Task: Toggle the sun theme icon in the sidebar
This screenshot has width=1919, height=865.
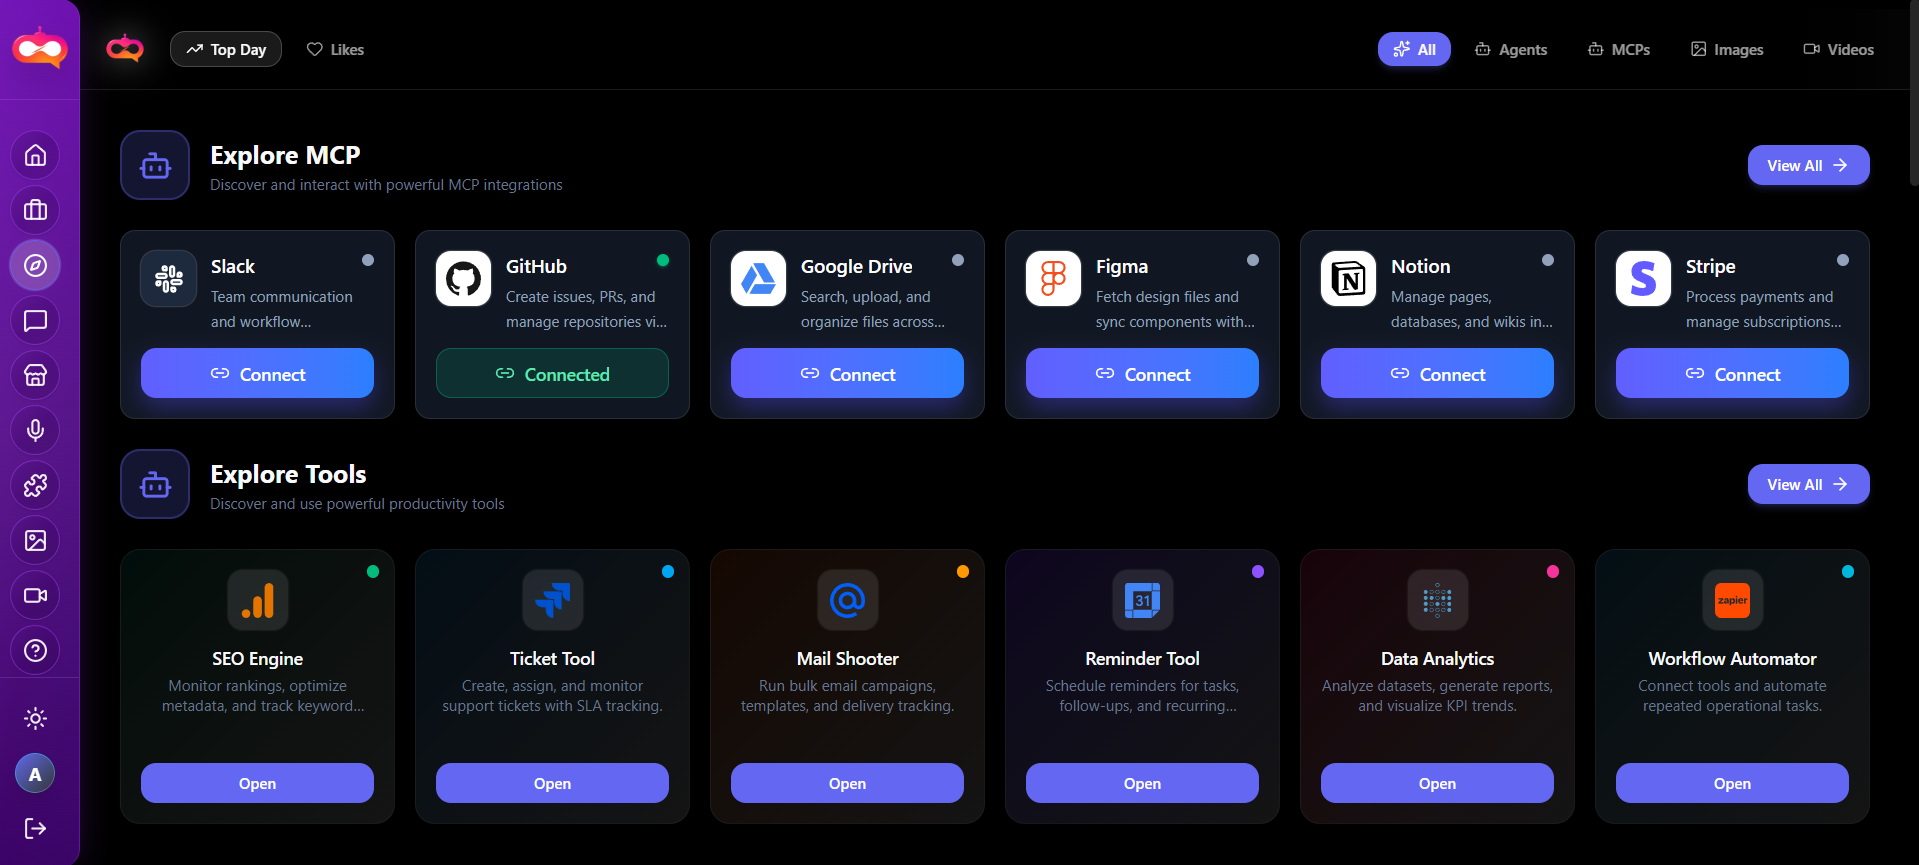Action: [x=35, y=718]
